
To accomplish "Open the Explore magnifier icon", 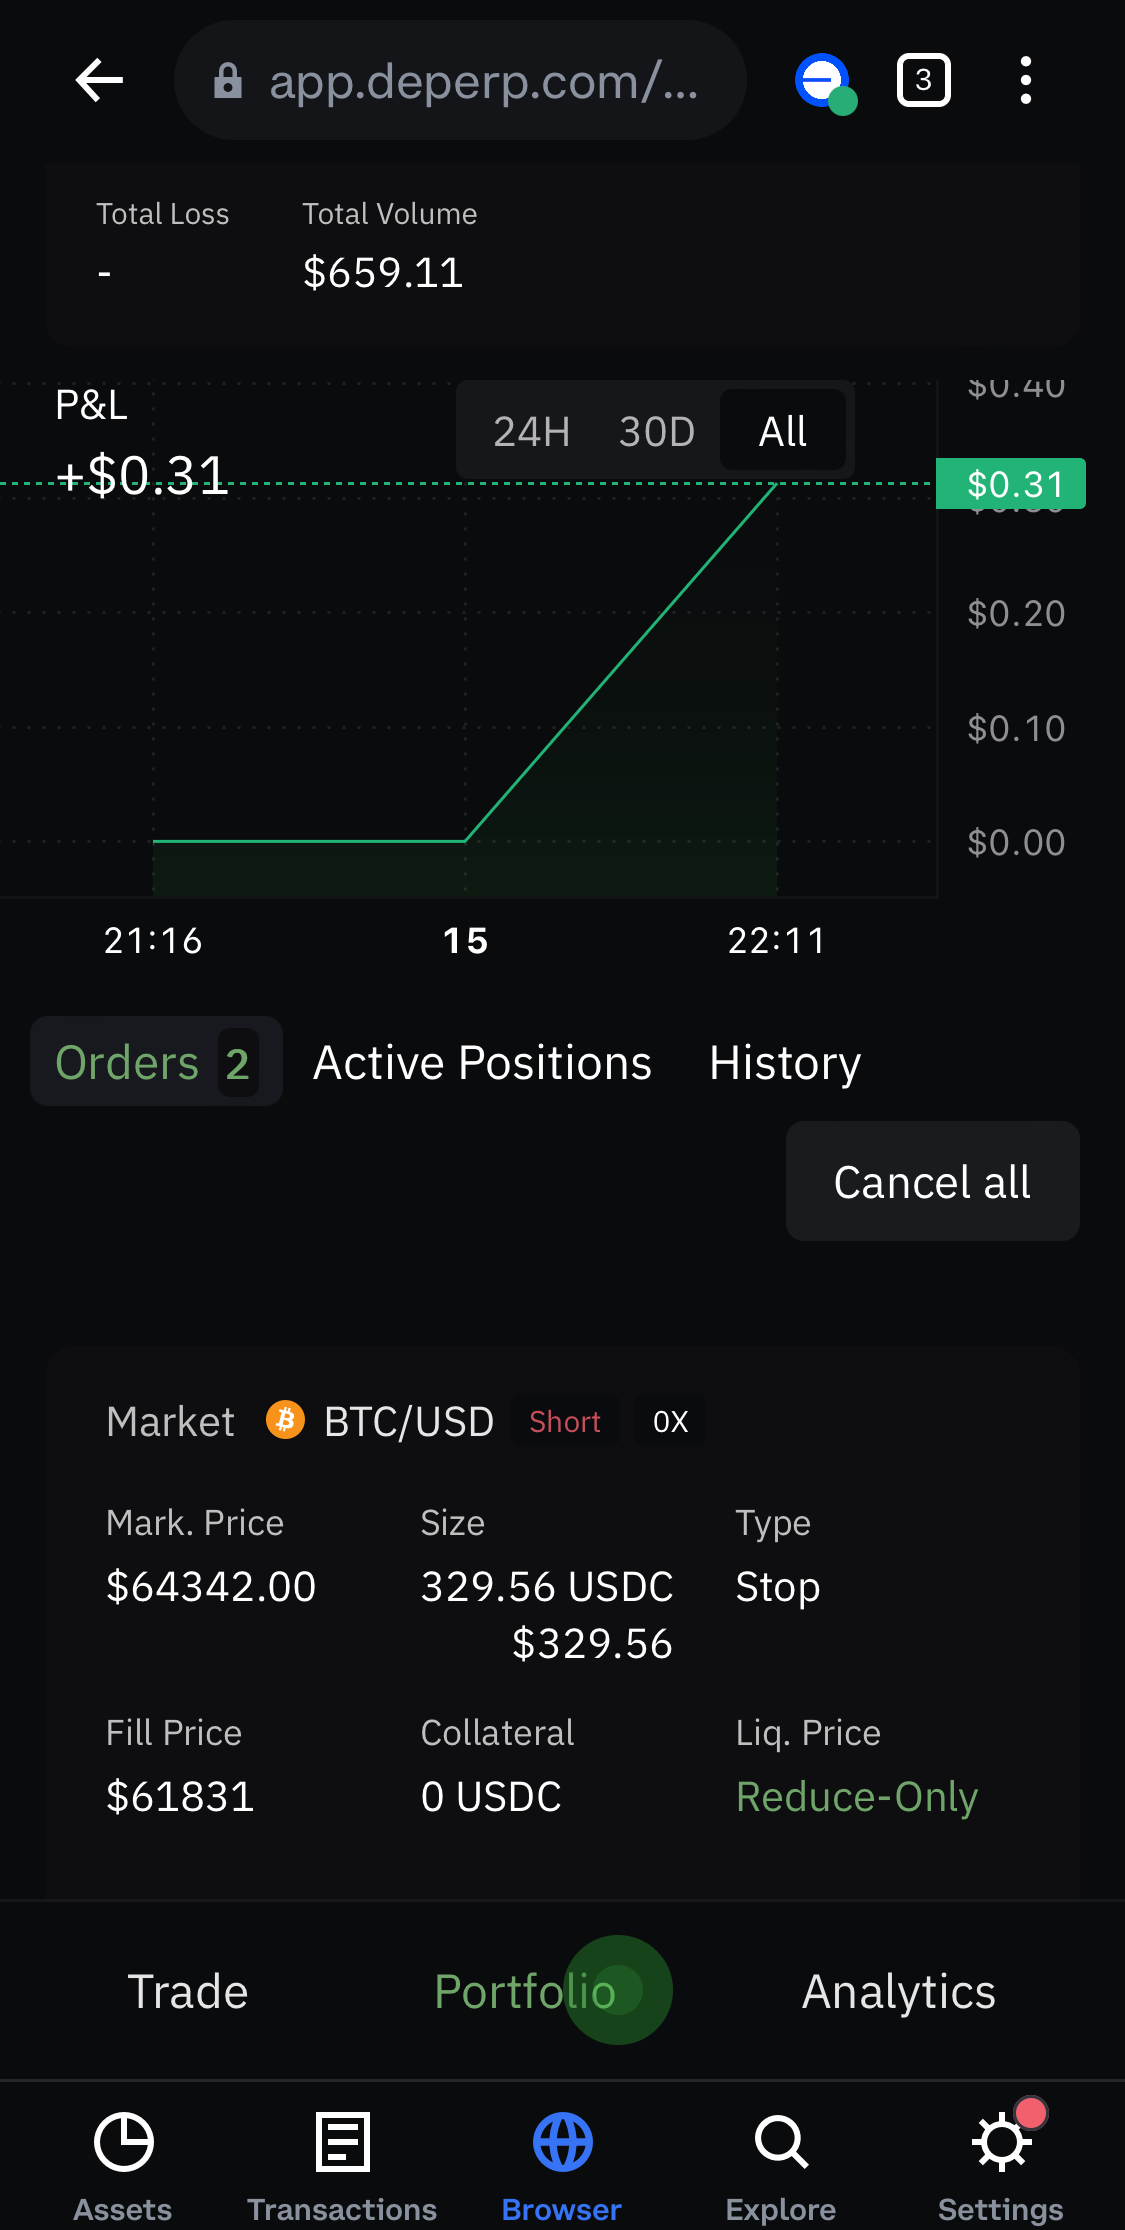I will point(781,2142).
